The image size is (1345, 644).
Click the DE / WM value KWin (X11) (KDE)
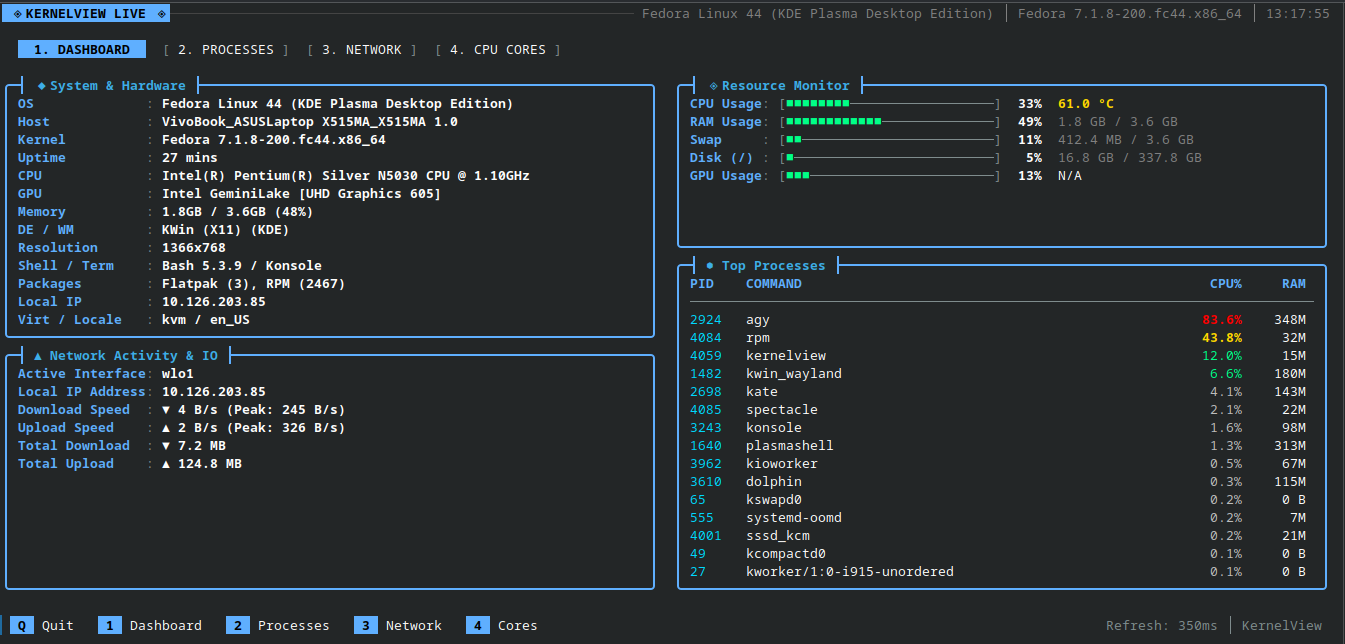pos(226,229)
